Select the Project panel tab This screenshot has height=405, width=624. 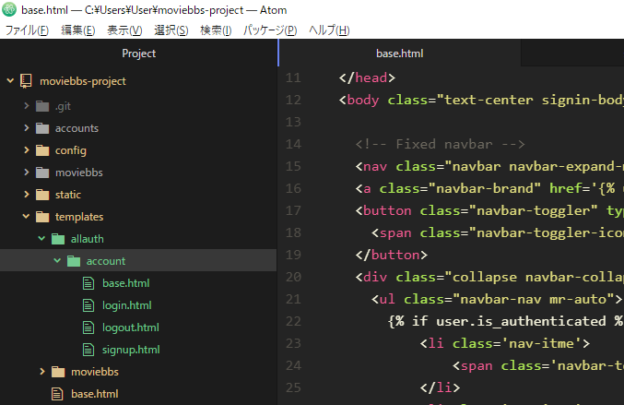click(x=138, y=53)
